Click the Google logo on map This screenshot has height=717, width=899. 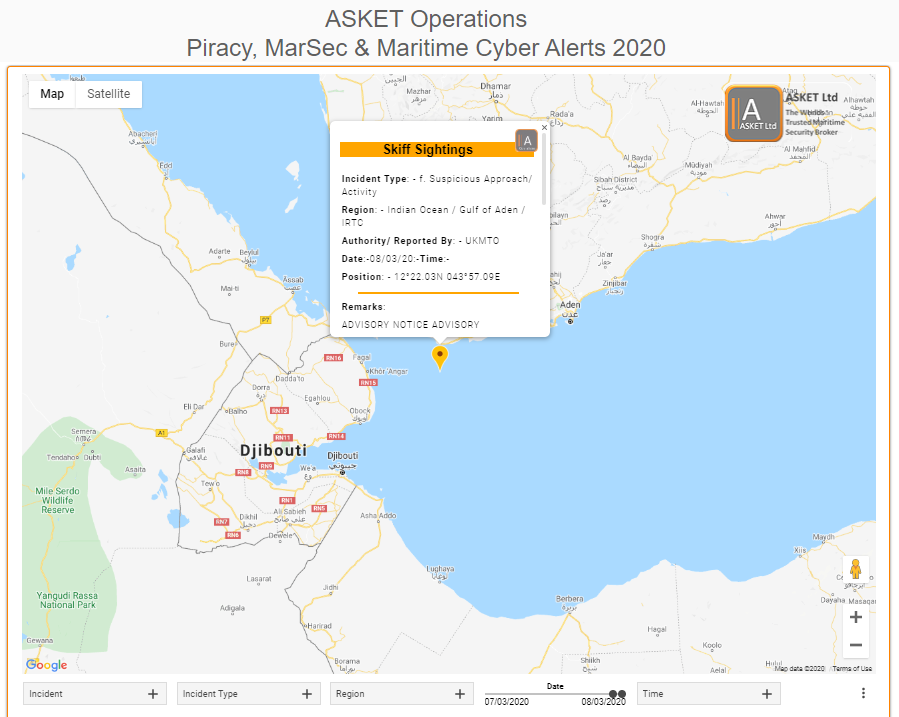(46, 665)
